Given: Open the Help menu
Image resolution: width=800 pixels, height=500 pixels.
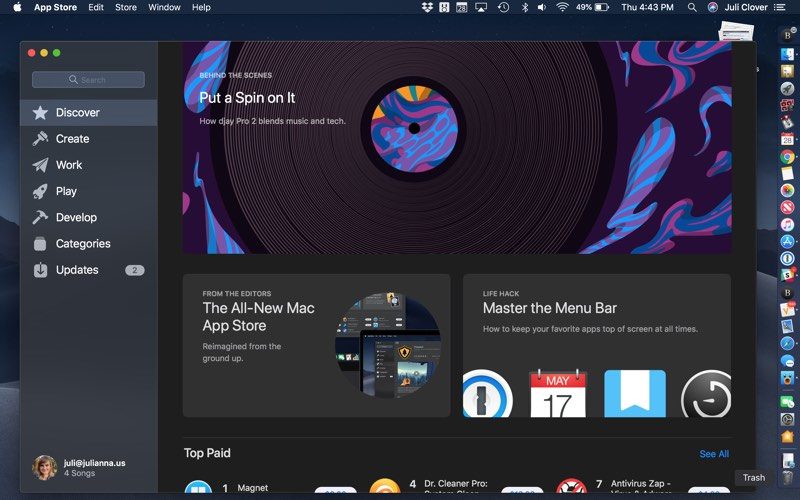Looking at the screenshot, I should (201, 7).
